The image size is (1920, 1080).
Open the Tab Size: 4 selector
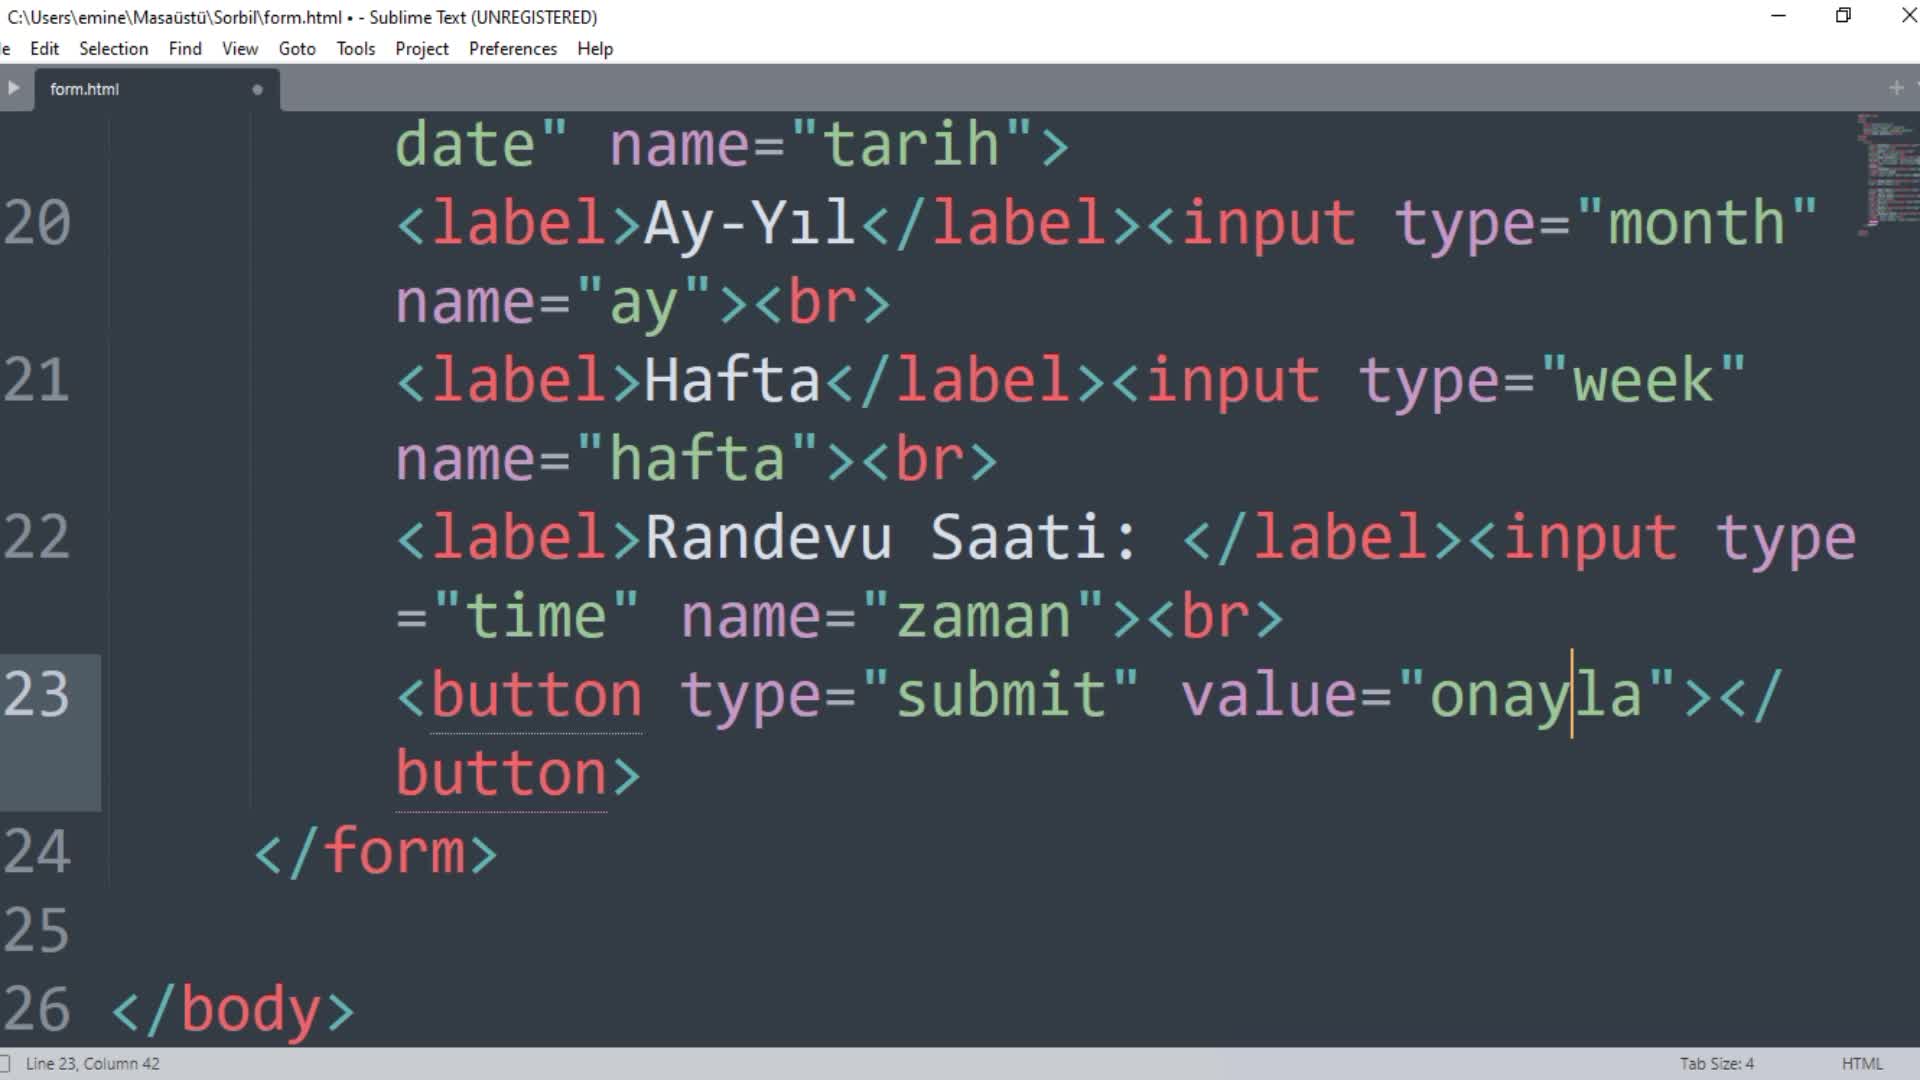[x=1716, y=1063]
